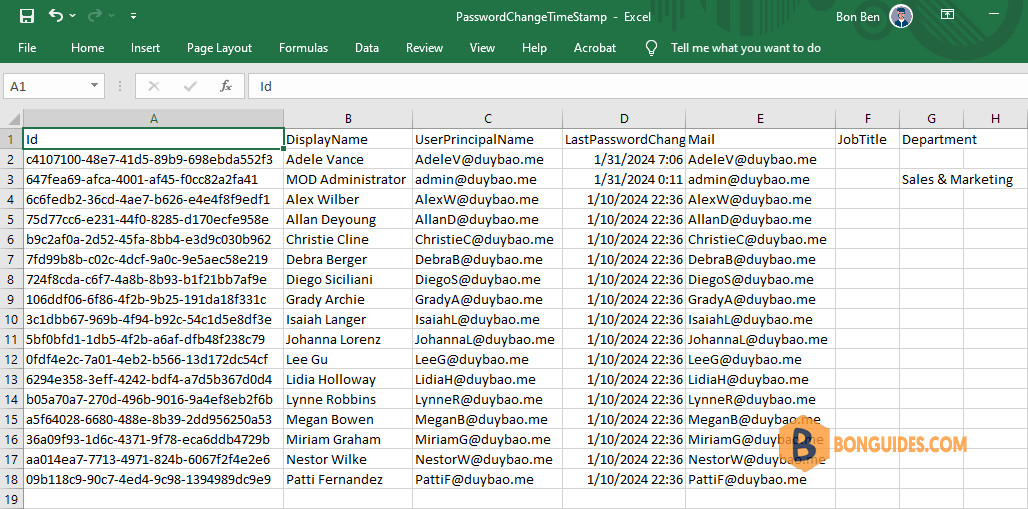This screenshot has width=1028, height=509.
Task: Switch to the Home ribbon tab
Action: [87, 48]
